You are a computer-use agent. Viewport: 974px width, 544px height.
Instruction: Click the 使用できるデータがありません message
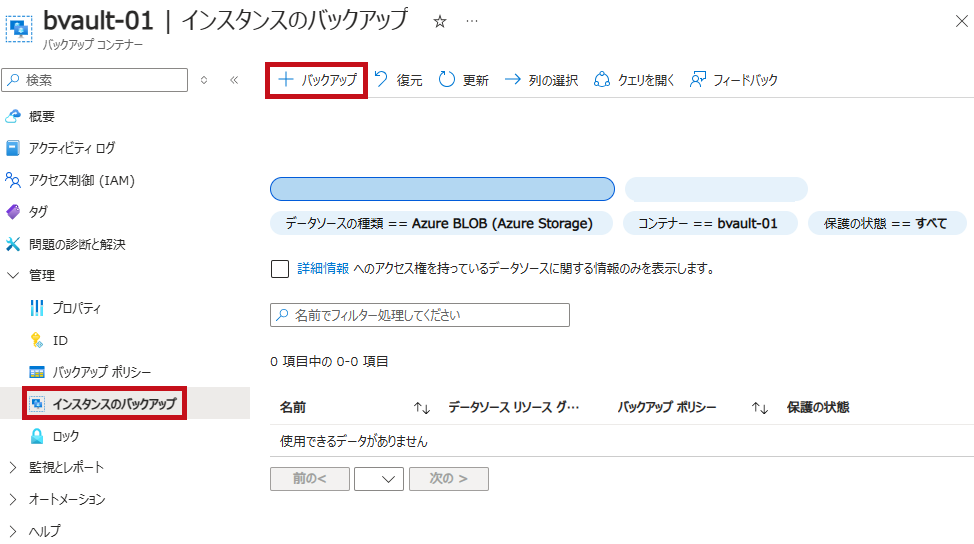pos(353,441)
